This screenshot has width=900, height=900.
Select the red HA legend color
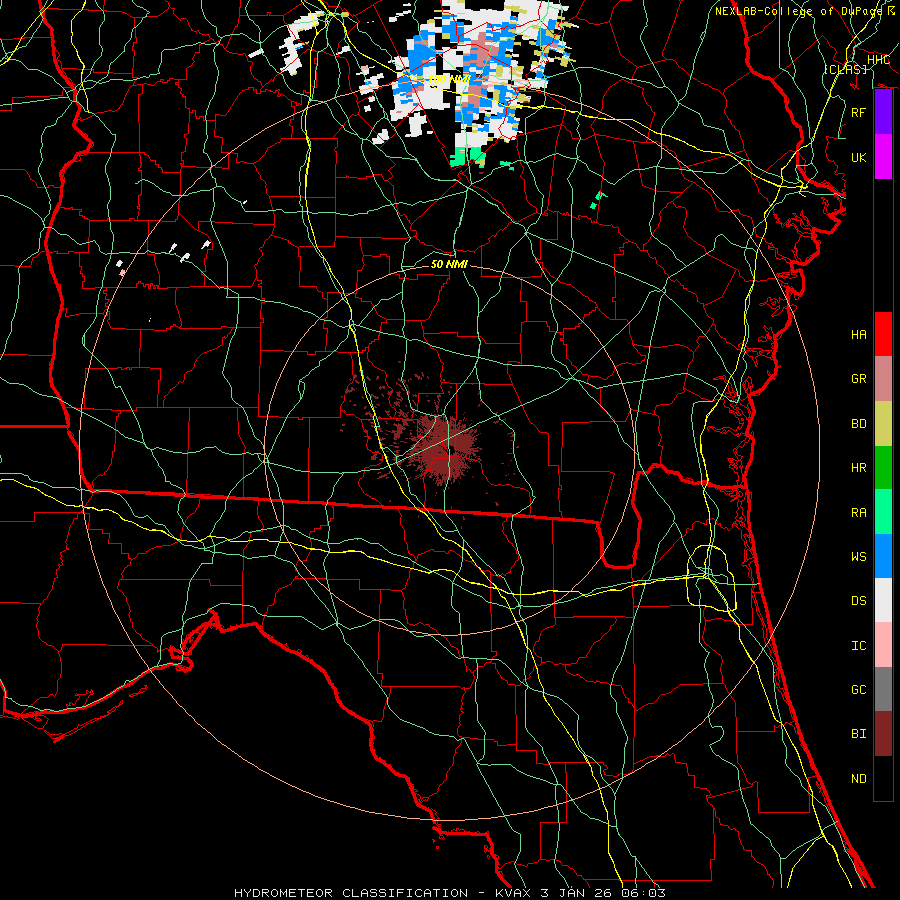coord(883,334)
